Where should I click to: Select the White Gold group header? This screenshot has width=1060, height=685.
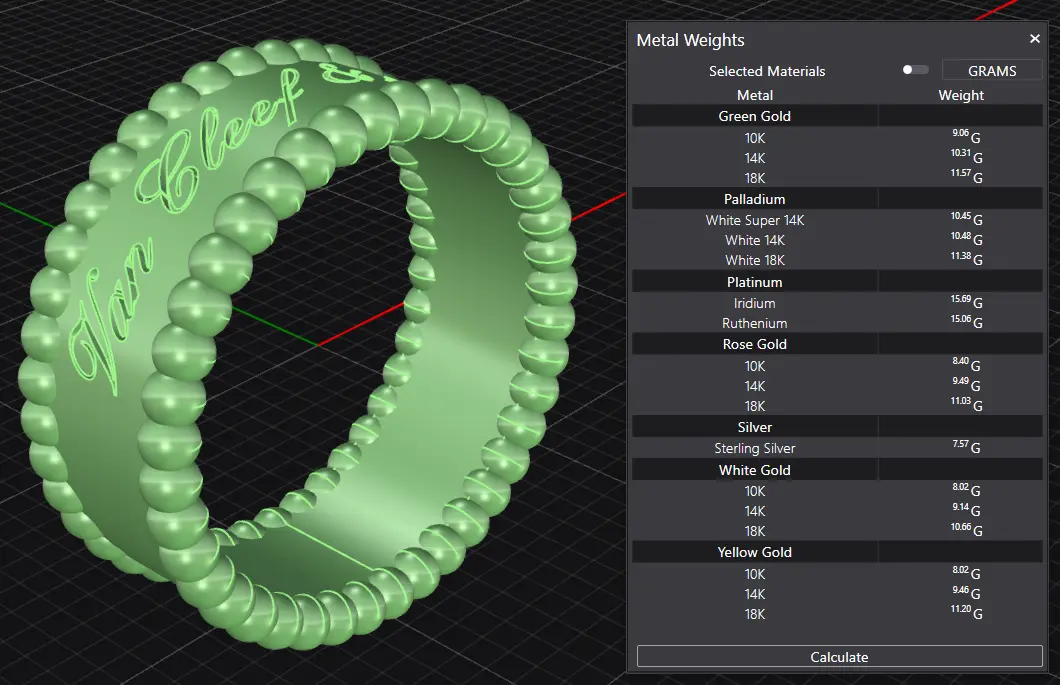[754, 470]
